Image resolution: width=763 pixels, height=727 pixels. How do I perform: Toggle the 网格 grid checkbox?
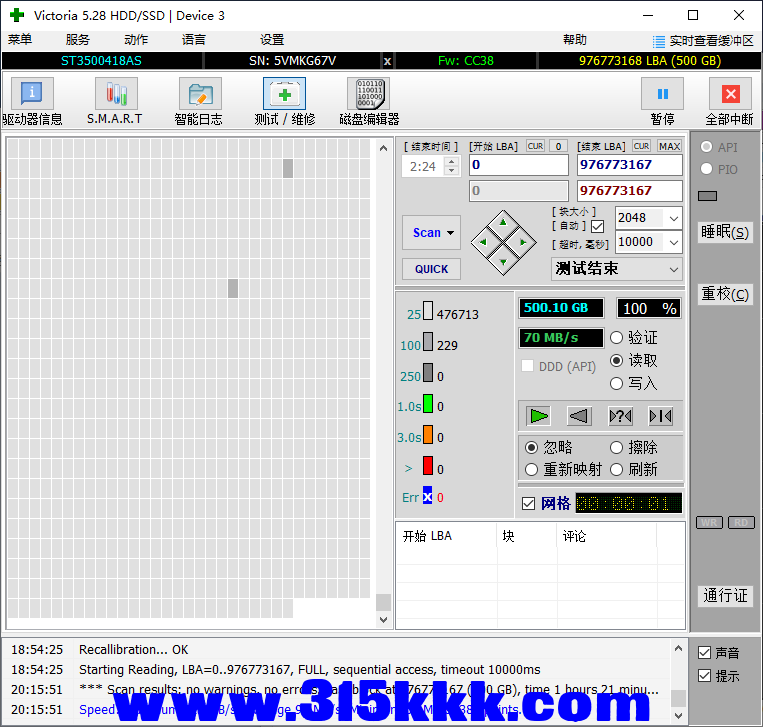coord(529,503)
